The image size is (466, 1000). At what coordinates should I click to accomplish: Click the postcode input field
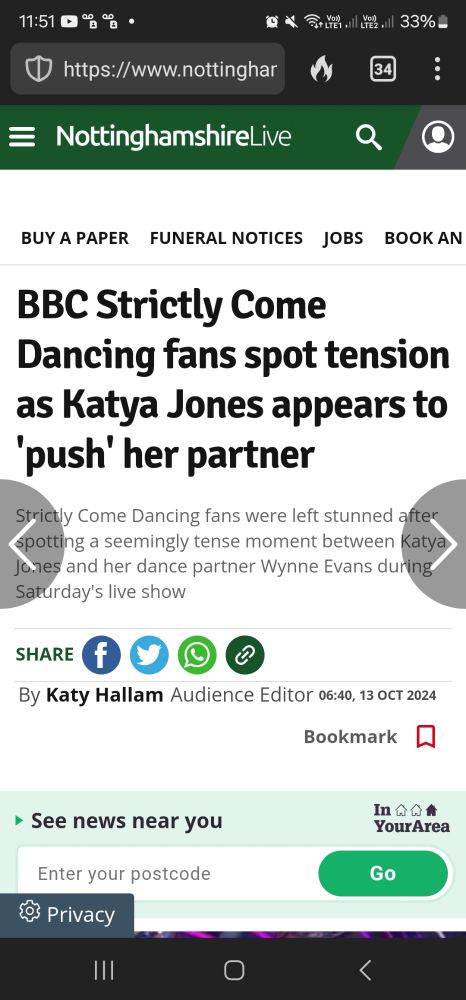pos(167,873)
